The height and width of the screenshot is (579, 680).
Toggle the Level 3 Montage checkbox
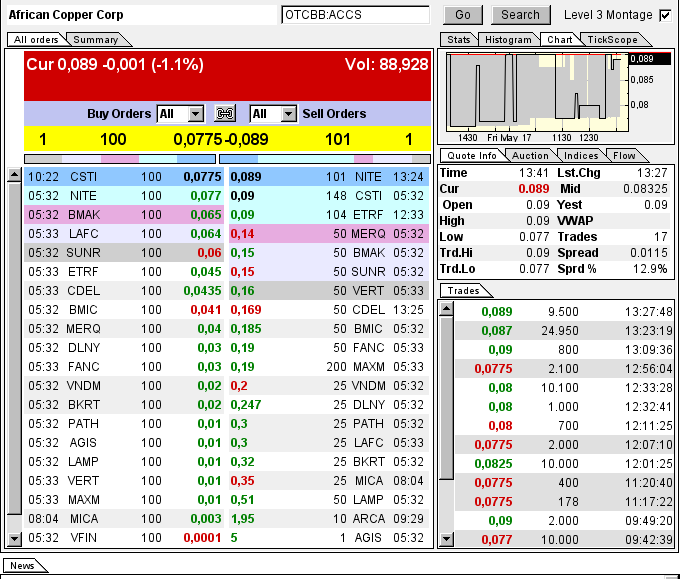point(666,15)
